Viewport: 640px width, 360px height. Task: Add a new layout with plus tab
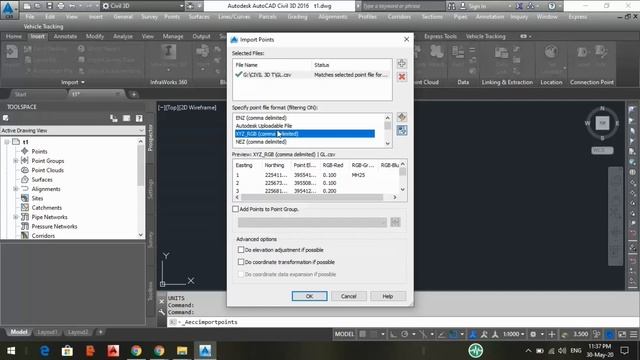pyautogui.click(x=100, y=332)
